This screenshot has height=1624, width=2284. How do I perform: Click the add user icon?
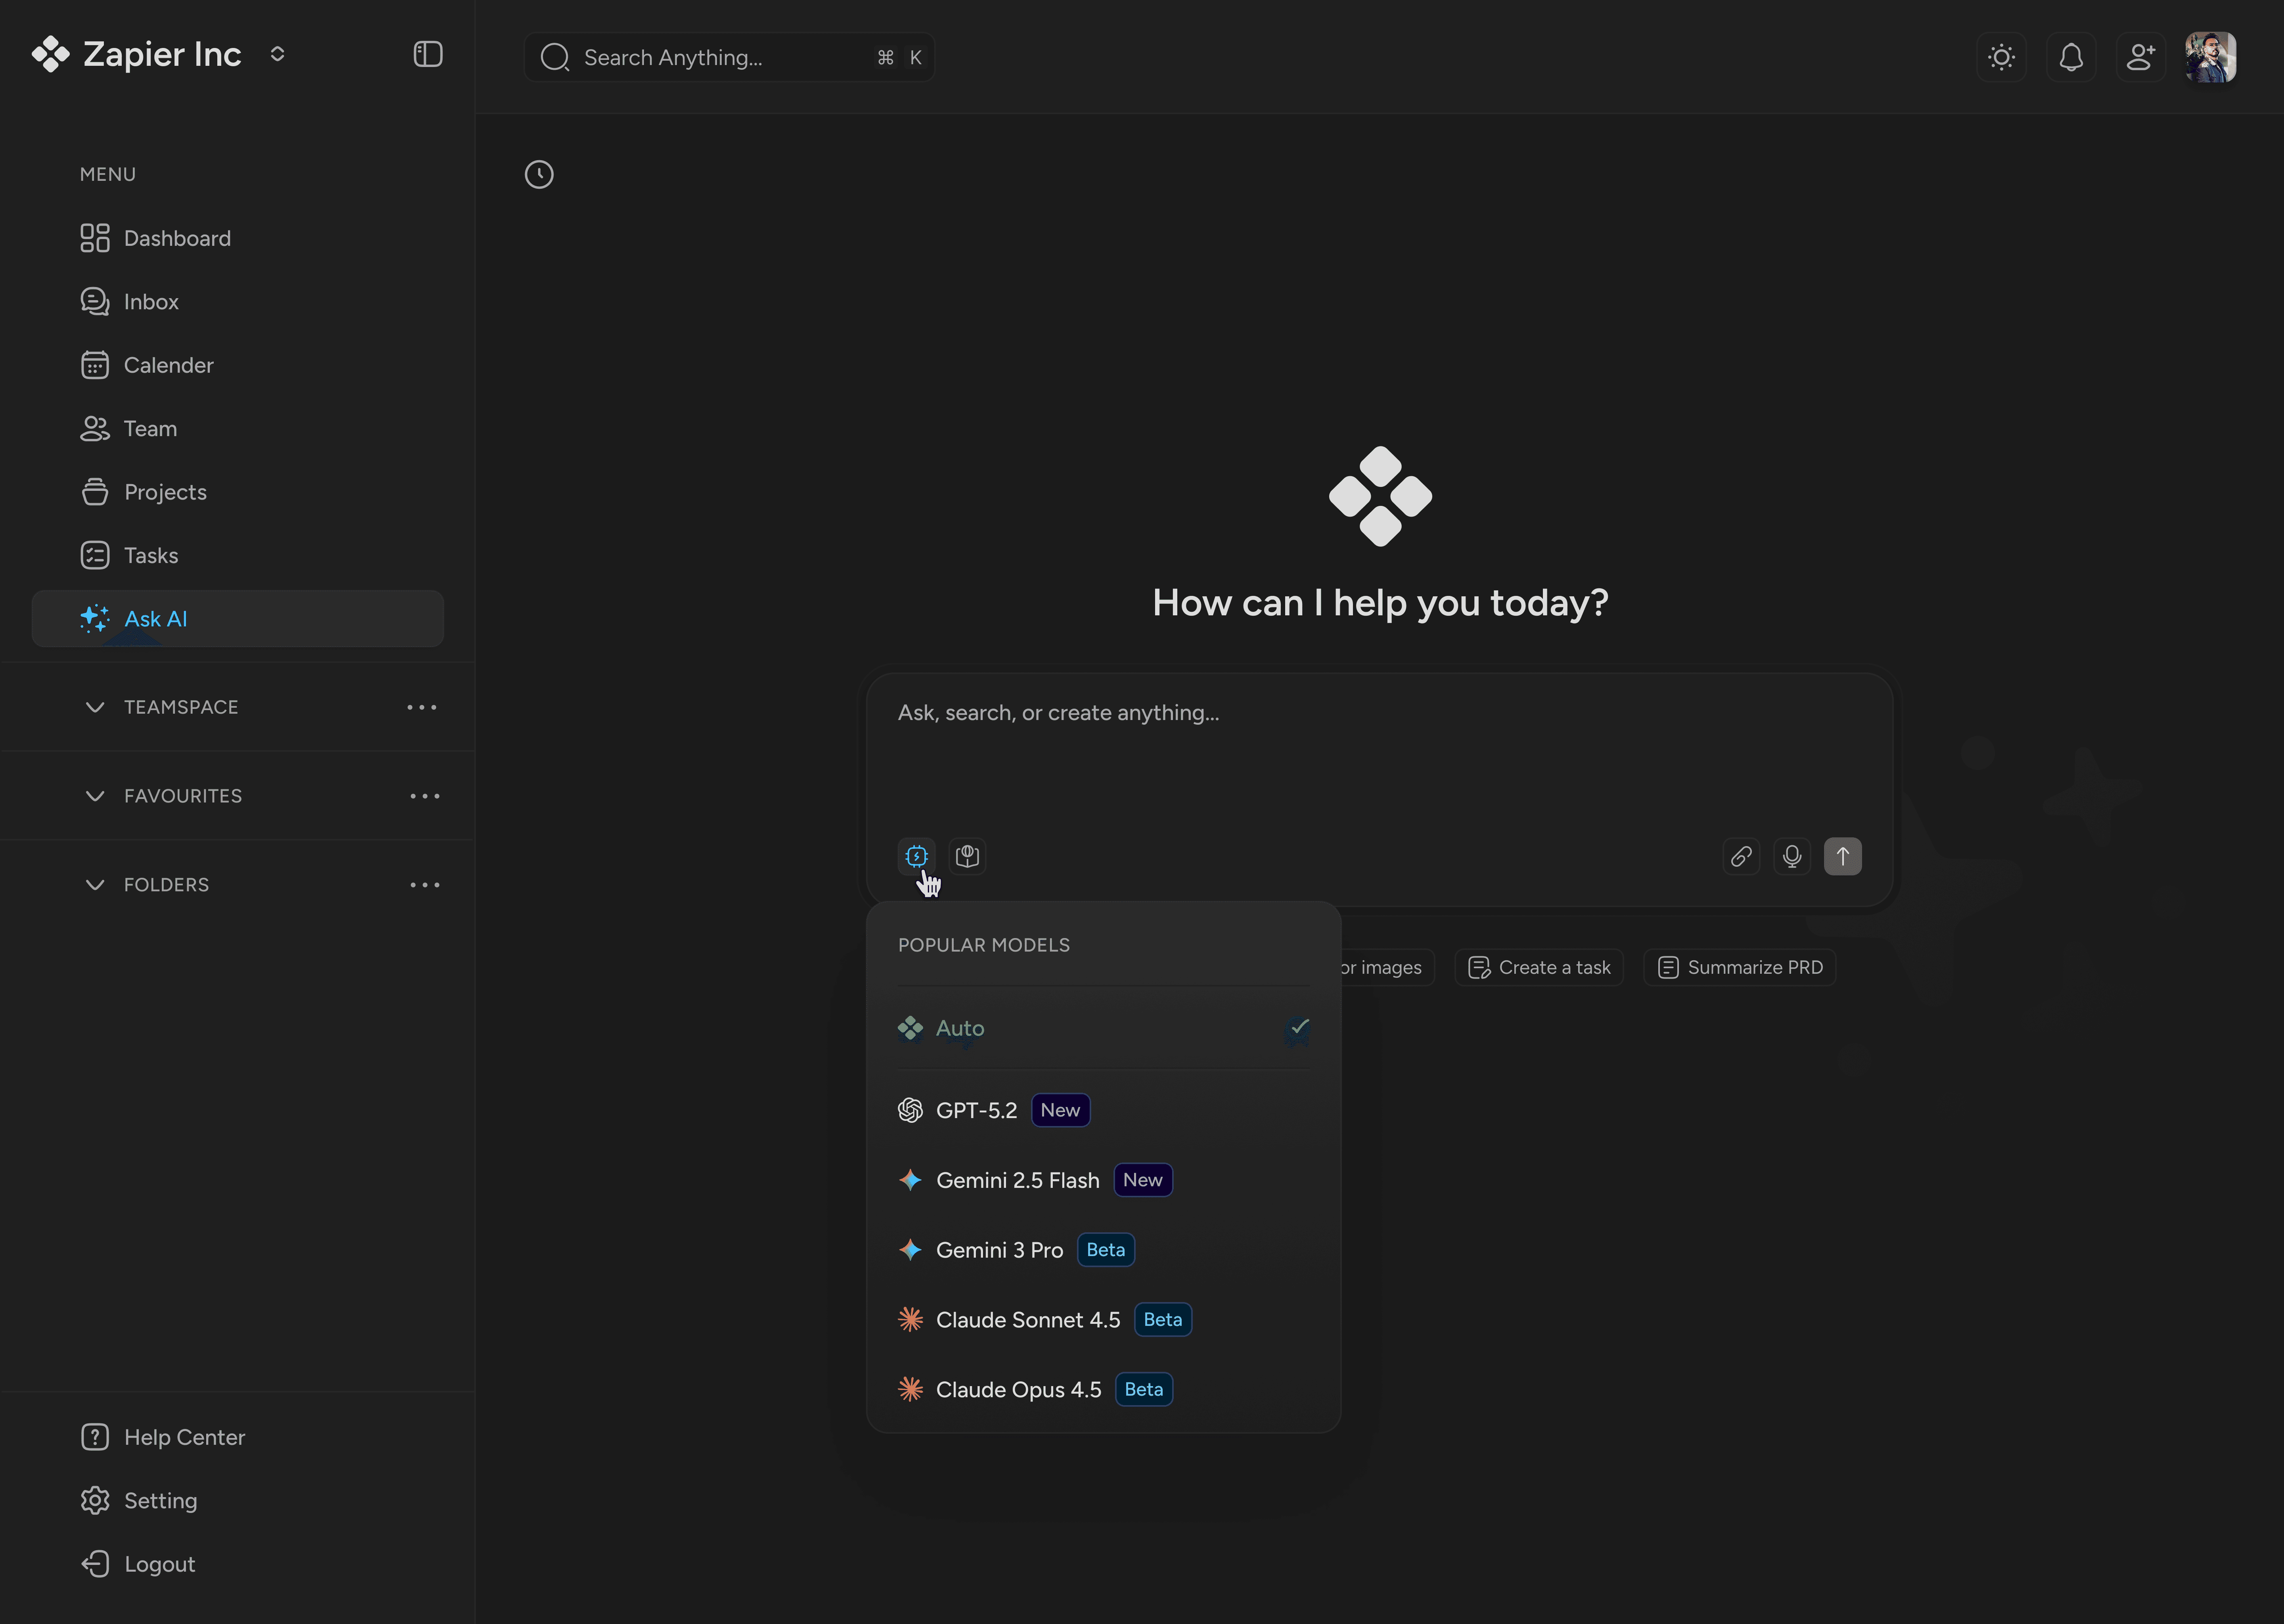click(x=2140, y=57)
